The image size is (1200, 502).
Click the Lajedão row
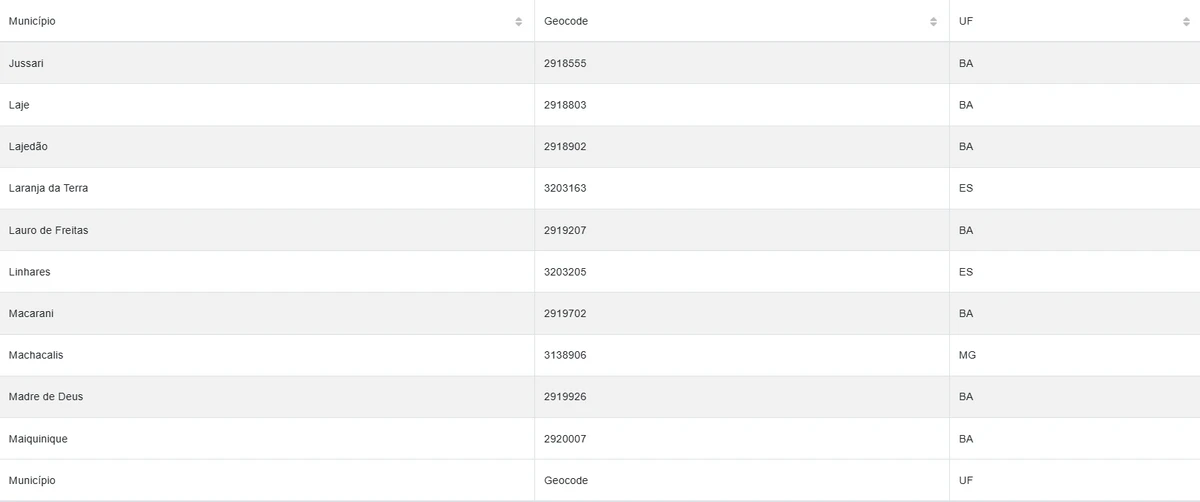(x=28, y=147)
